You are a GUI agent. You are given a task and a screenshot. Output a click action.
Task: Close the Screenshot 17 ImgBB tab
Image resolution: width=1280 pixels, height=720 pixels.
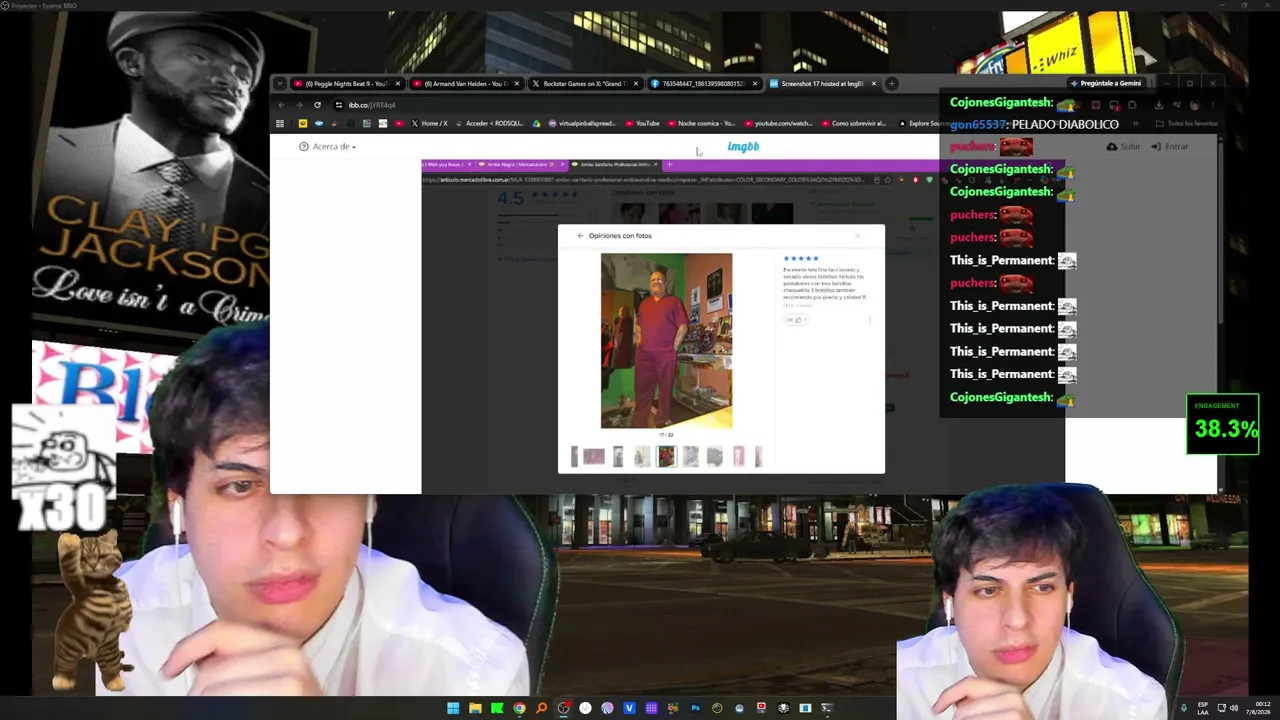pos(874,84)
